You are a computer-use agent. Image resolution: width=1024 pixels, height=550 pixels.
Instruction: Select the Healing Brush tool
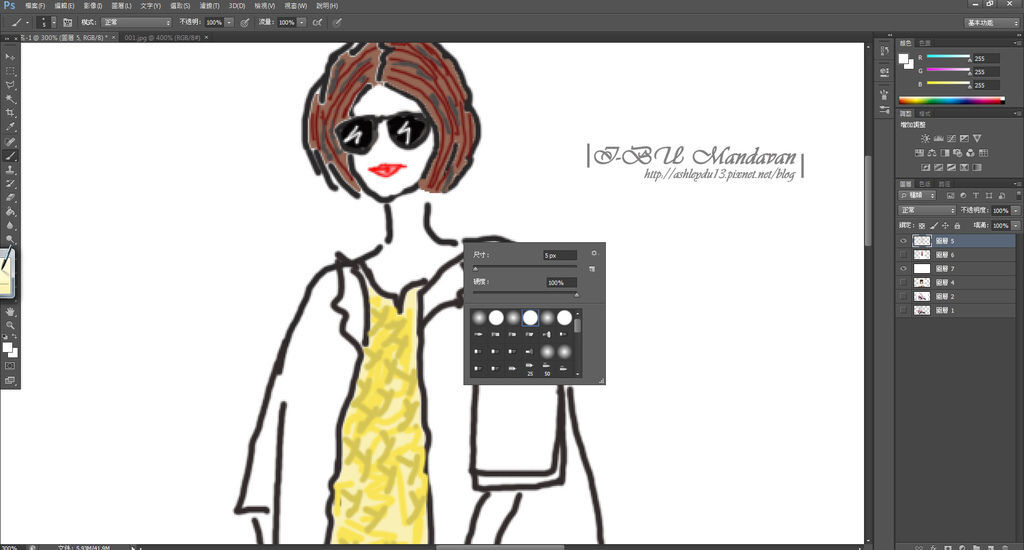(x=10, y=142)
